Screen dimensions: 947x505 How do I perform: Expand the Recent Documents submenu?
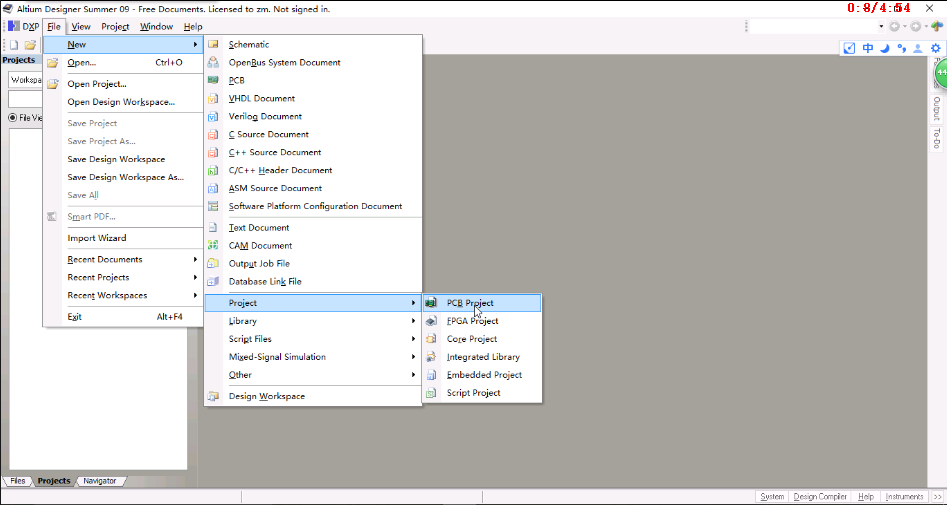click(123, 259)
